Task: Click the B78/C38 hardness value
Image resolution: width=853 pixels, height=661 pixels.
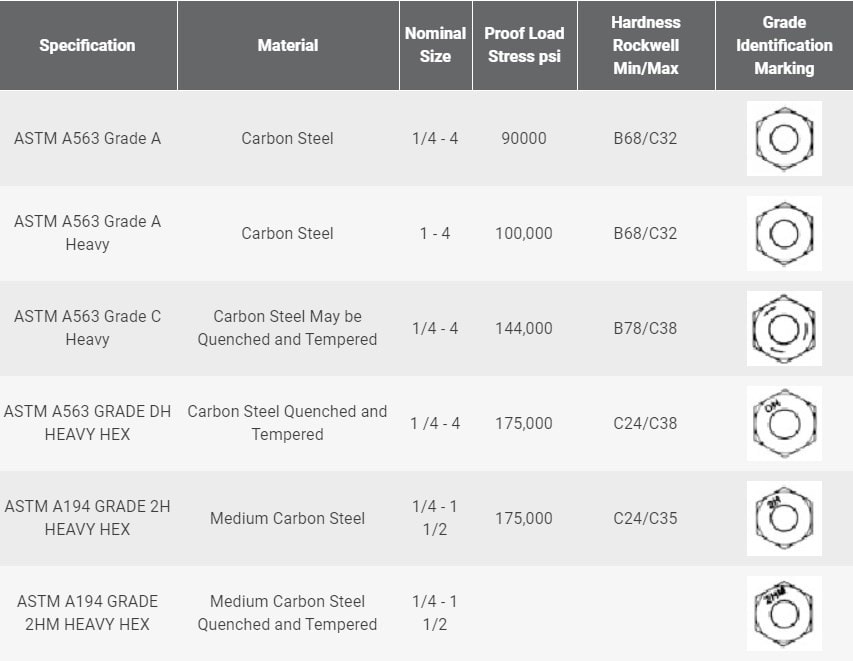Action: click(645, 328)
